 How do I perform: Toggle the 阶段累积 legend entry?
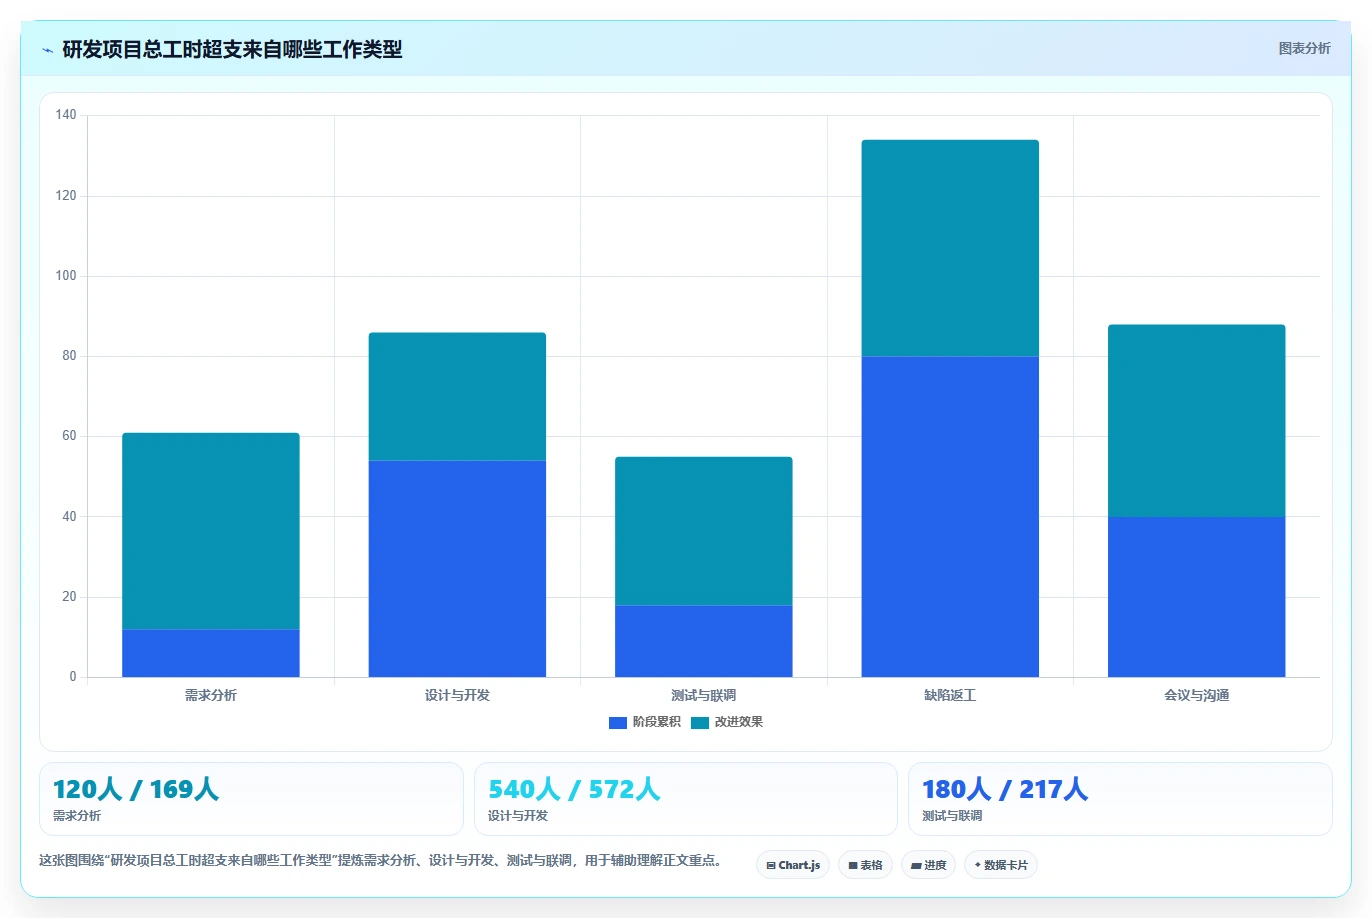(644, 722)
